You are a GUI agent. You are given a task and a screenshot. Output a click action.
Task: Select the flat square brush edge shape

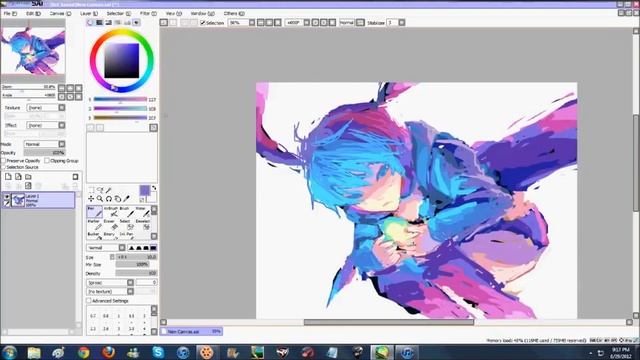click(x=153, y=248)
